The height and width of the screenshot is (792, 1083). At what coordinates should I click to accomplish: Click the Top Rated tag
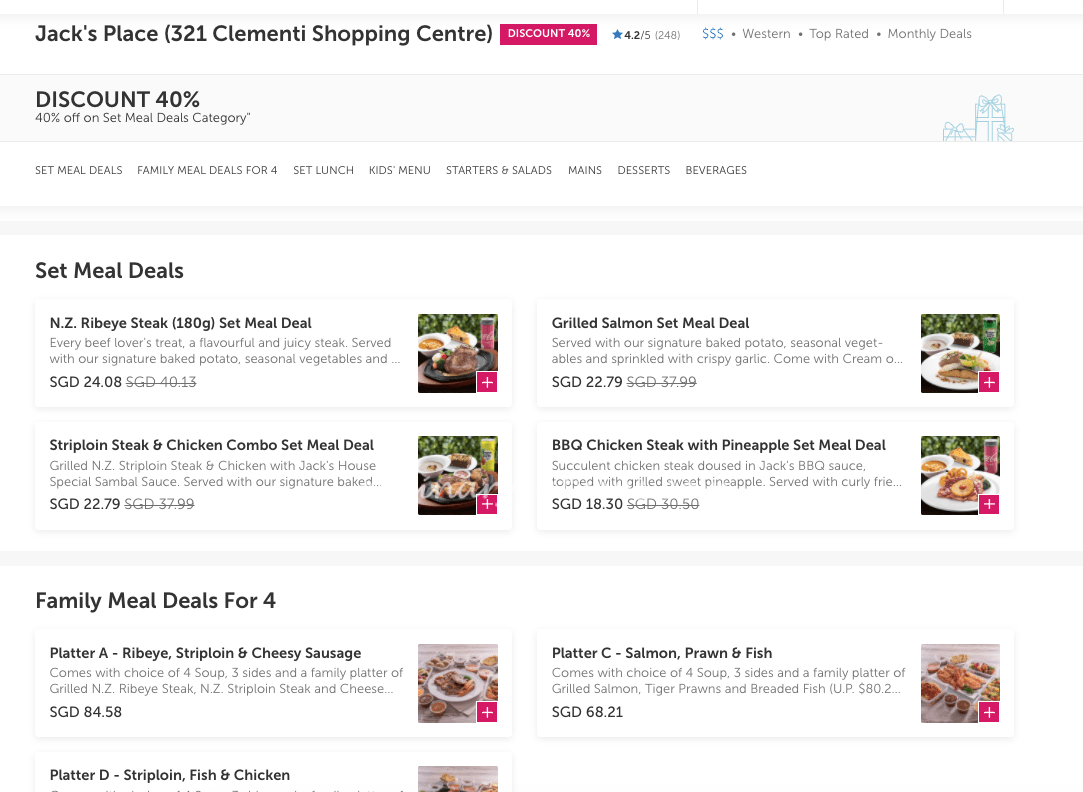point(838,34)
